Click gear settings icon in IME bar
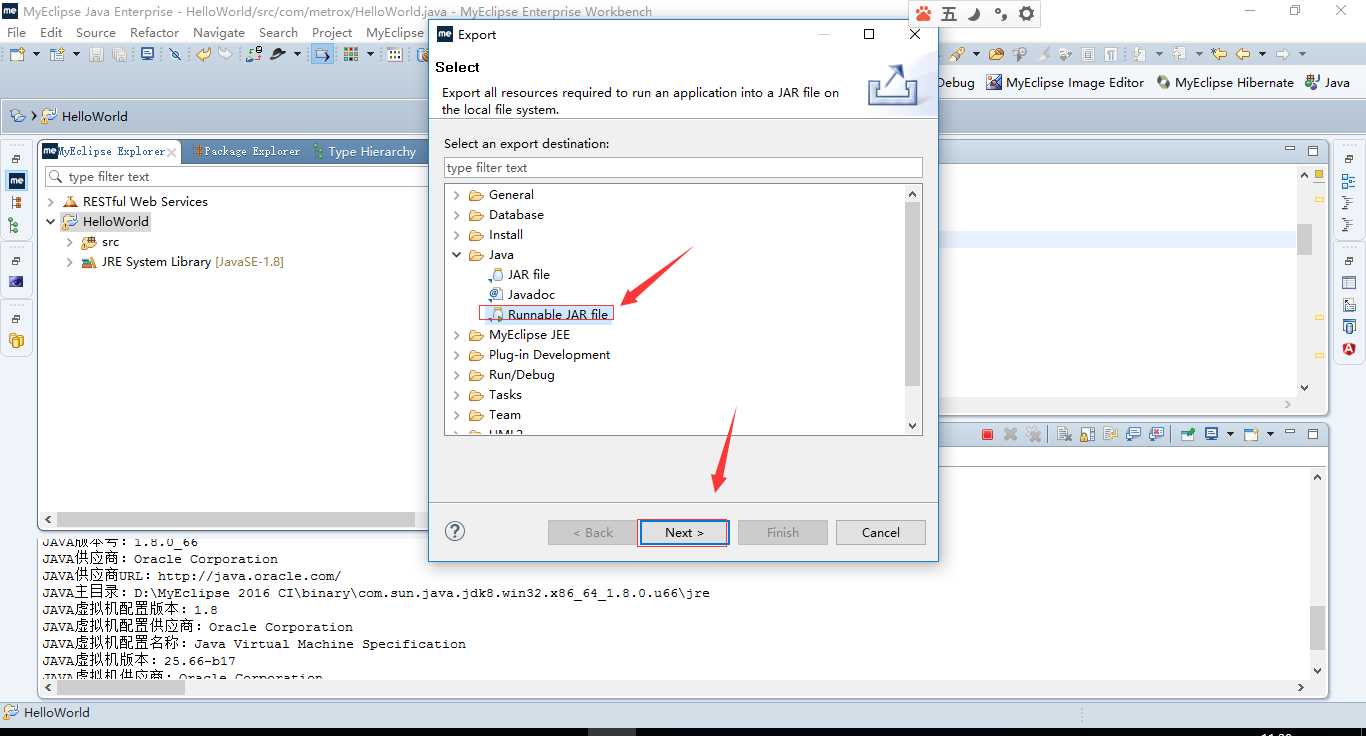This screenshot has width=1366, height=736. (x=1026, y=14)
